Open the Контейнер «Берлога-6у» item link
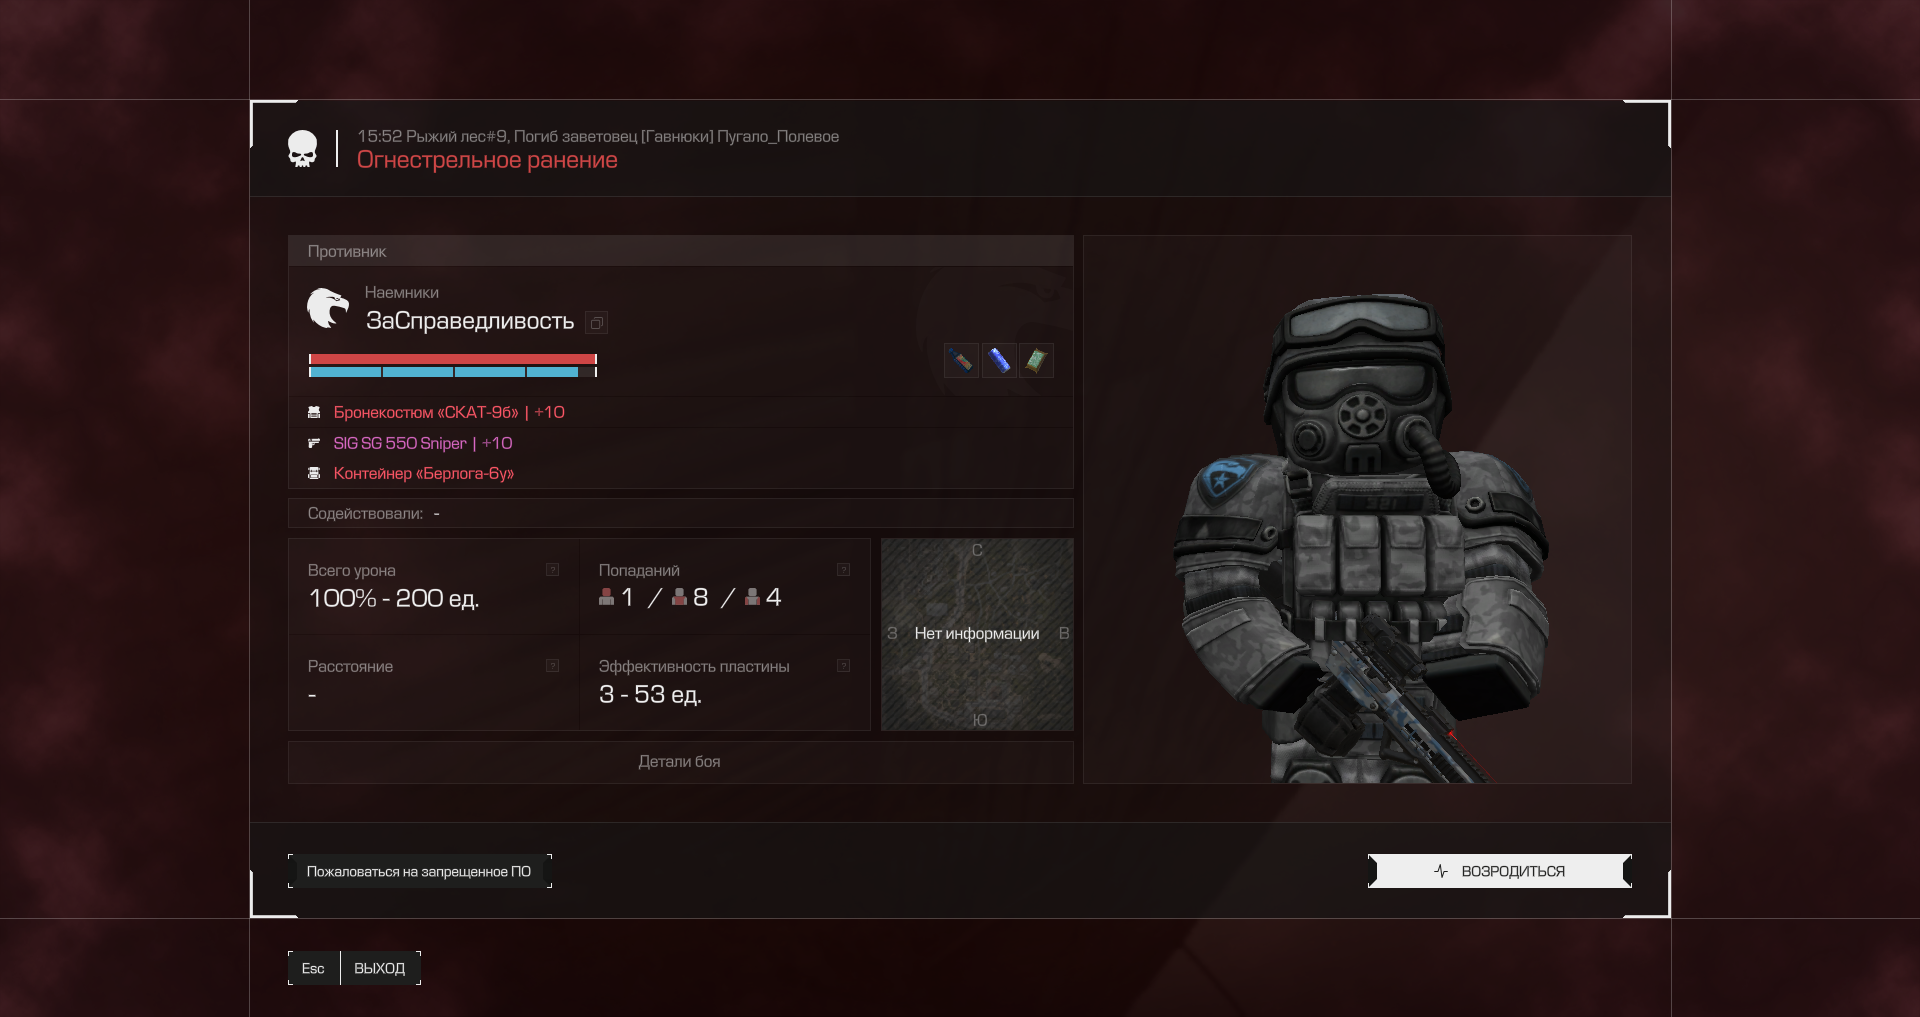The image size is (1920, 1017). 423,473
